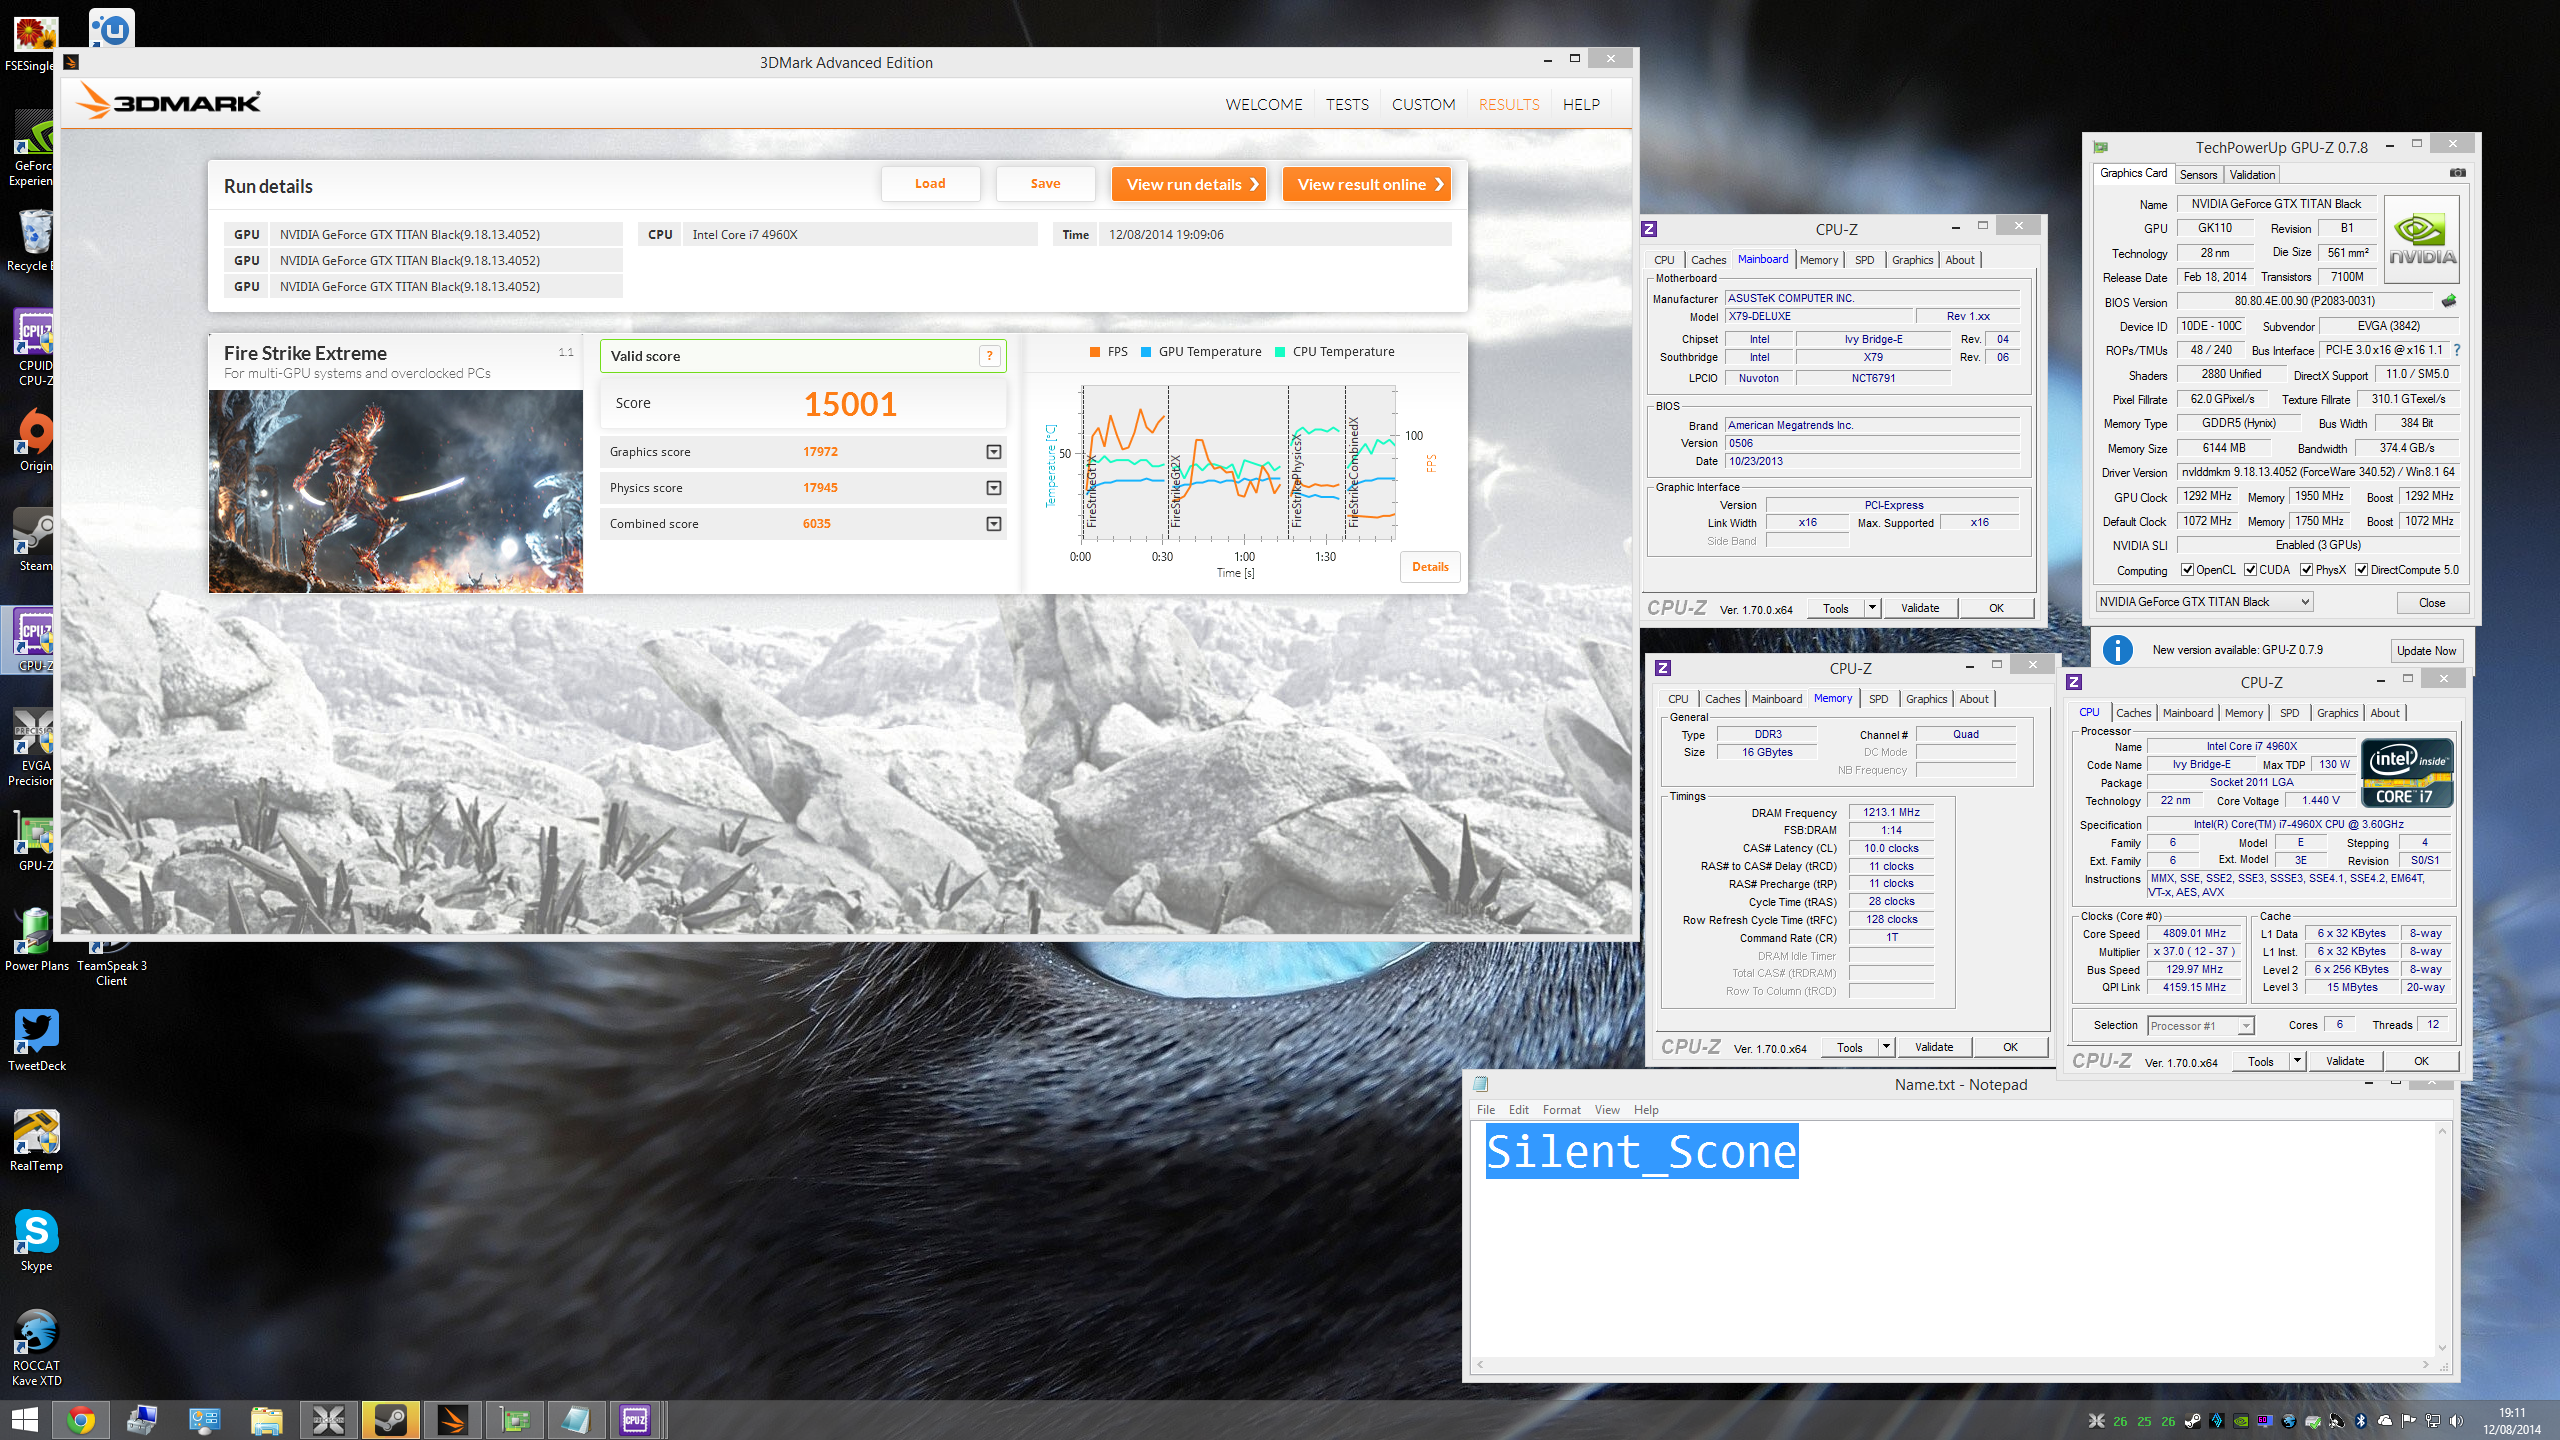The height and width of the screenshot is (1440, 2560).
Task: Click the View result online button
Action: 1367,184
